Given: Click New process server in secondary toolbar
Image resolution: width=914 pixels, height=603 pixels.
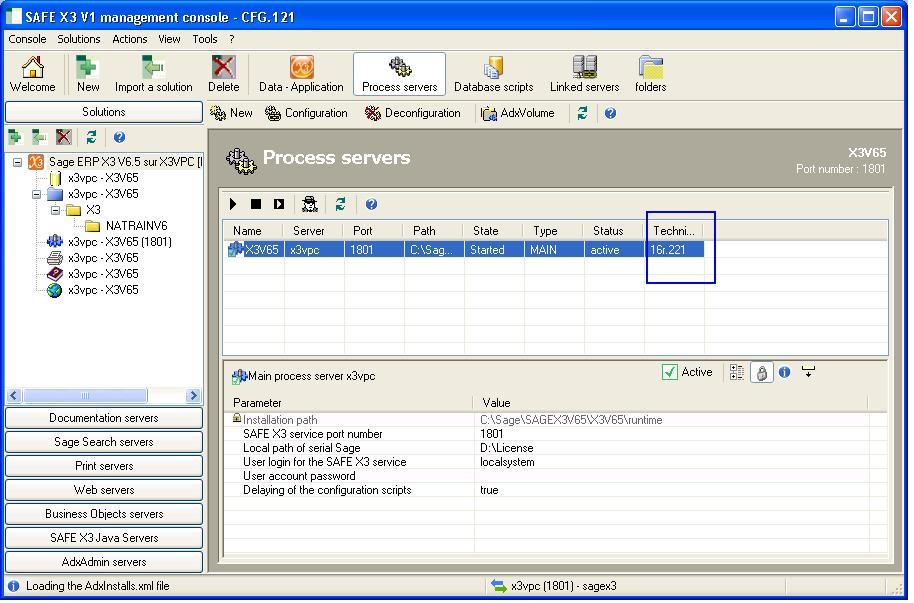Looking at the screenshot, I should click(231, 113).
